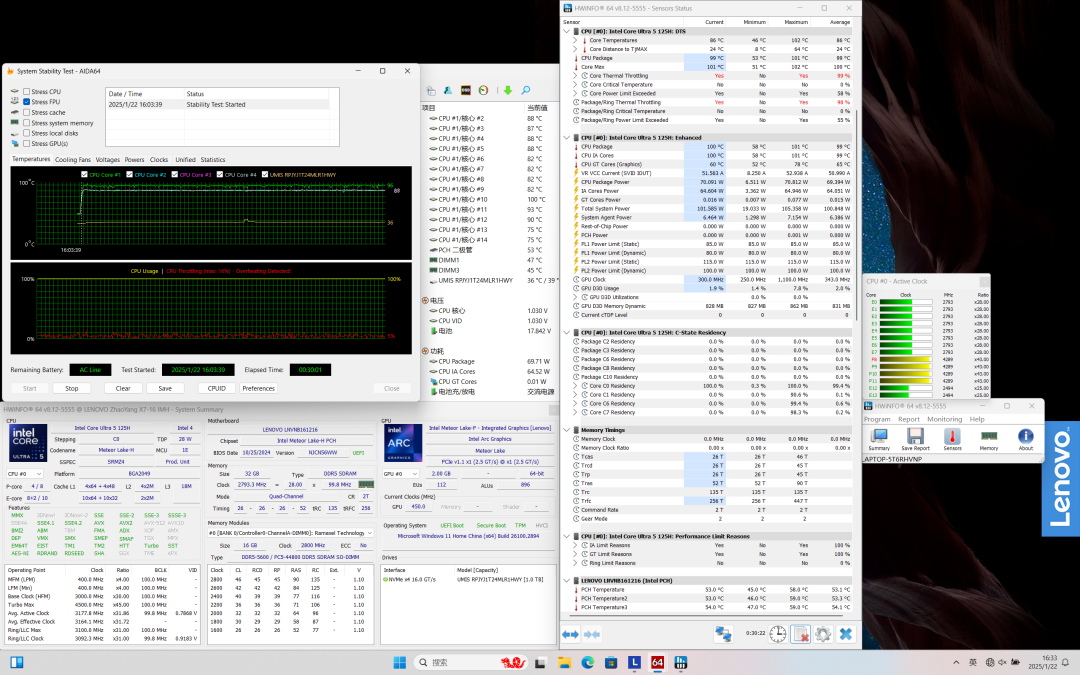
Task: Toggle CPU Core #4 graph checkbox
Action: tap(220, 174)
